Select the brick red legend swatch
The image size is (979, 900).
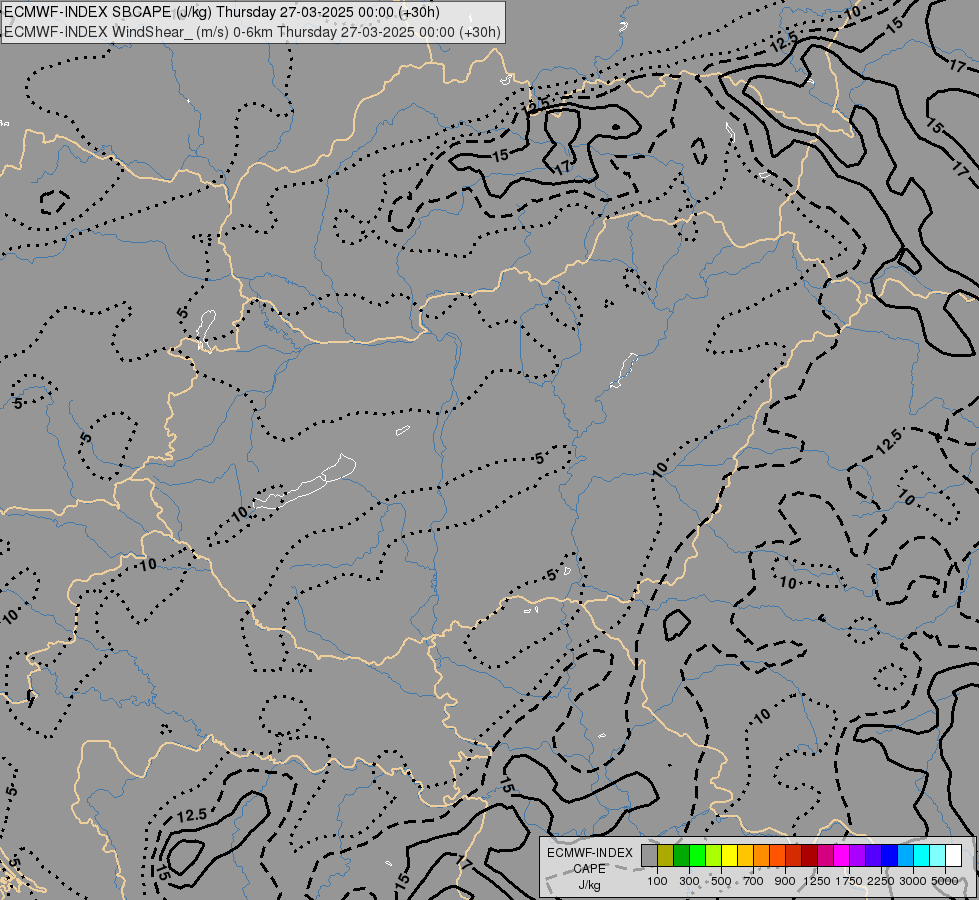coord(793,856)
